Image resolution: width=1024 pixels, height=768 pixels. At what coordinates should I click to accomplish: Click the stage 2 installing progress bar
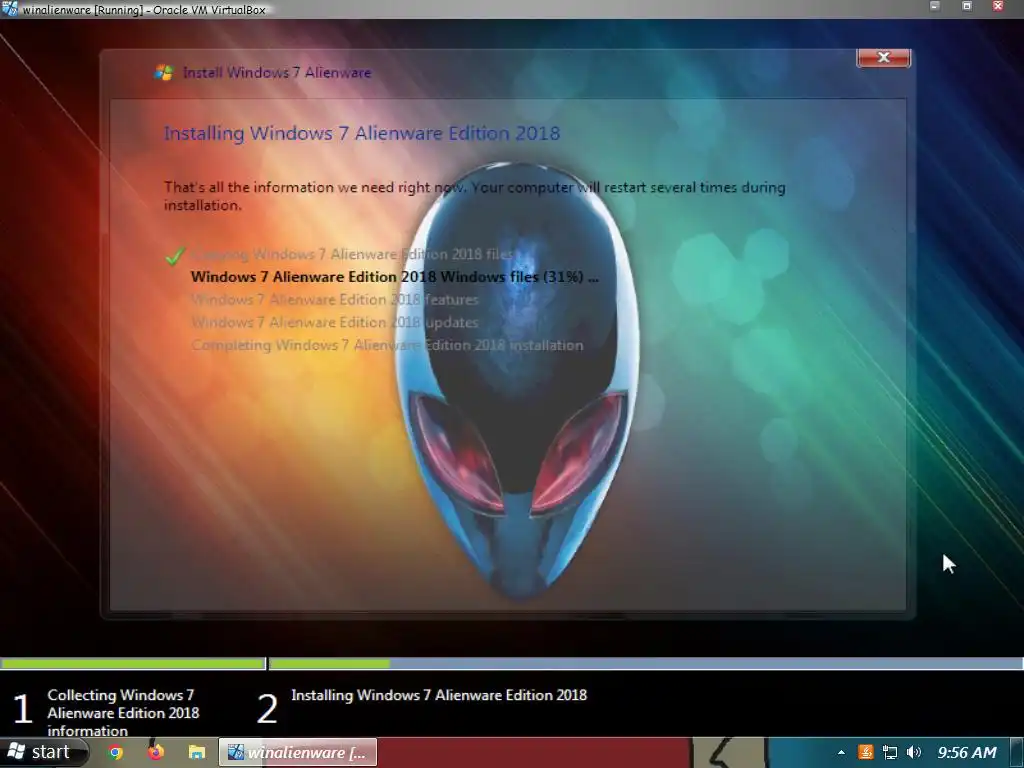click(x=646, y=664)
